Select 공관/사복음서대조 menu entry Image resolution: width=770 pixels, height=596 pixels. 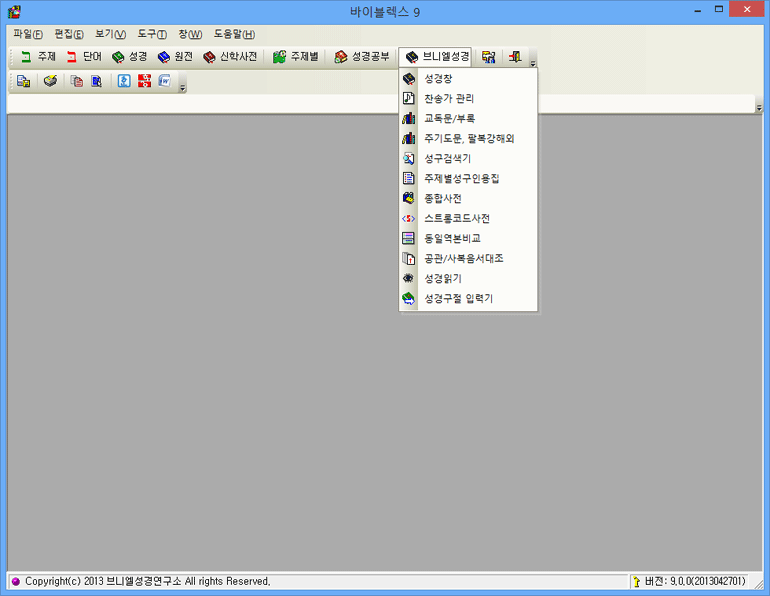(468, 258)
